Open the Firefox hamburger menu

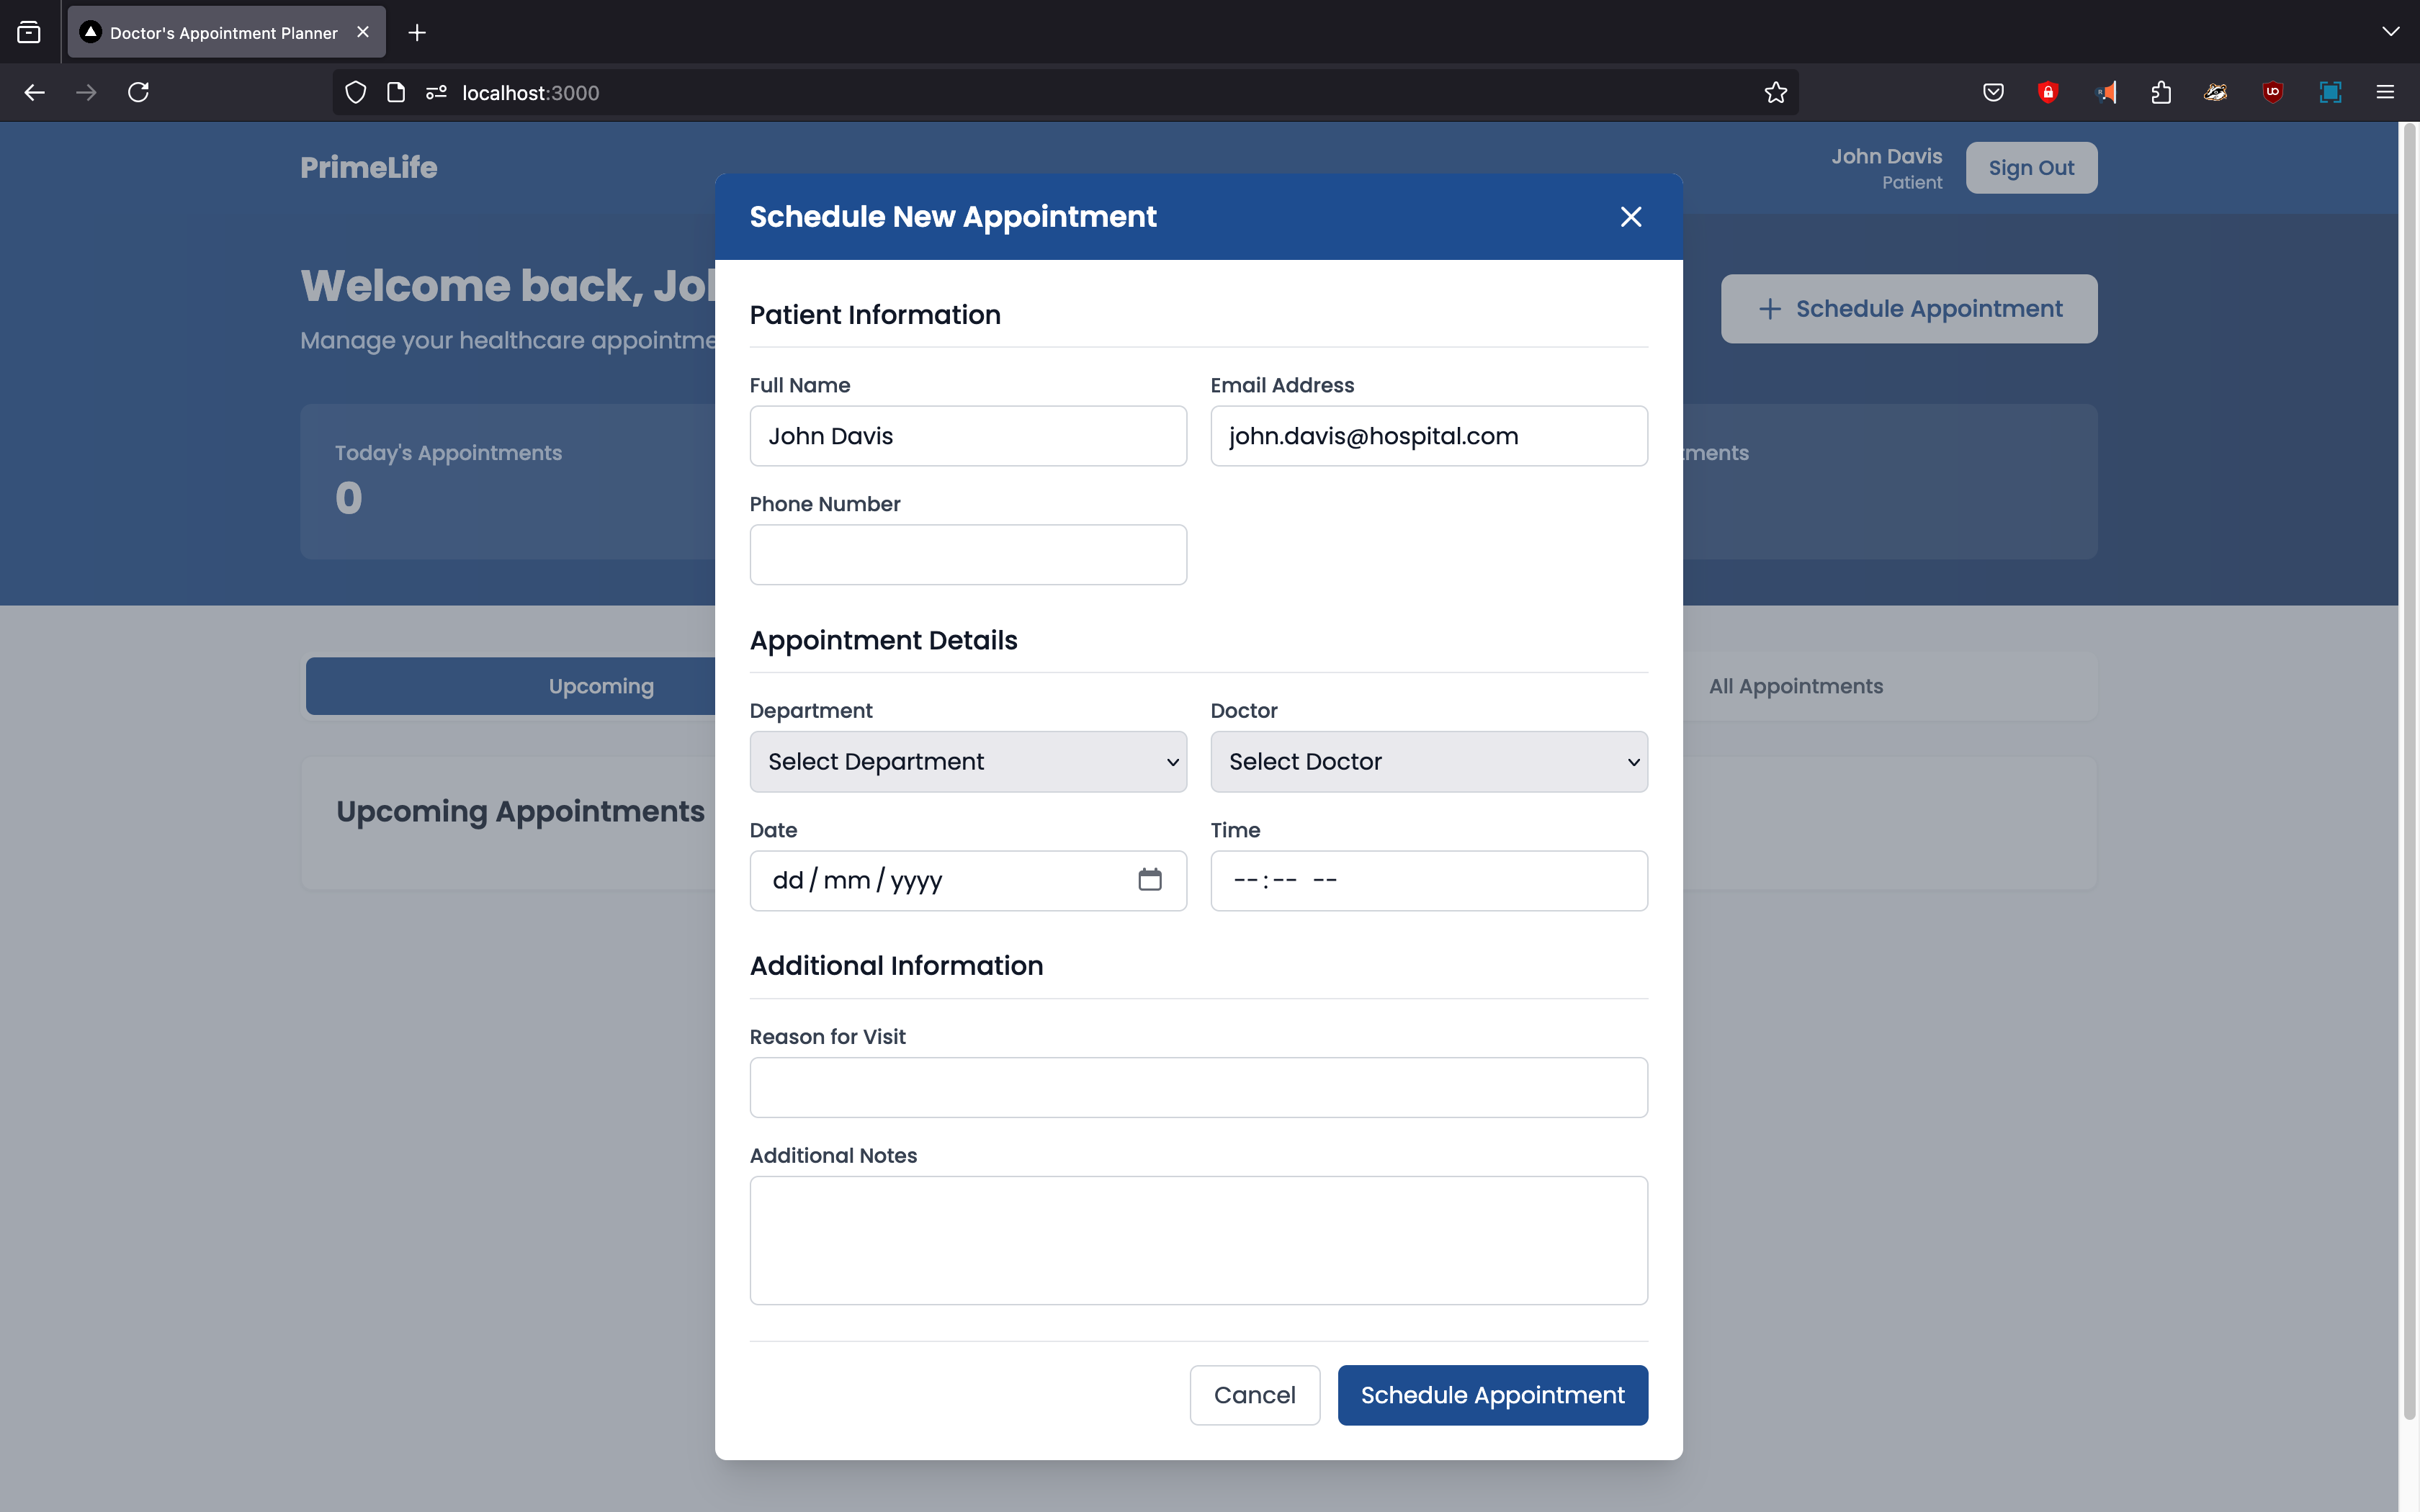[2384, 92]
